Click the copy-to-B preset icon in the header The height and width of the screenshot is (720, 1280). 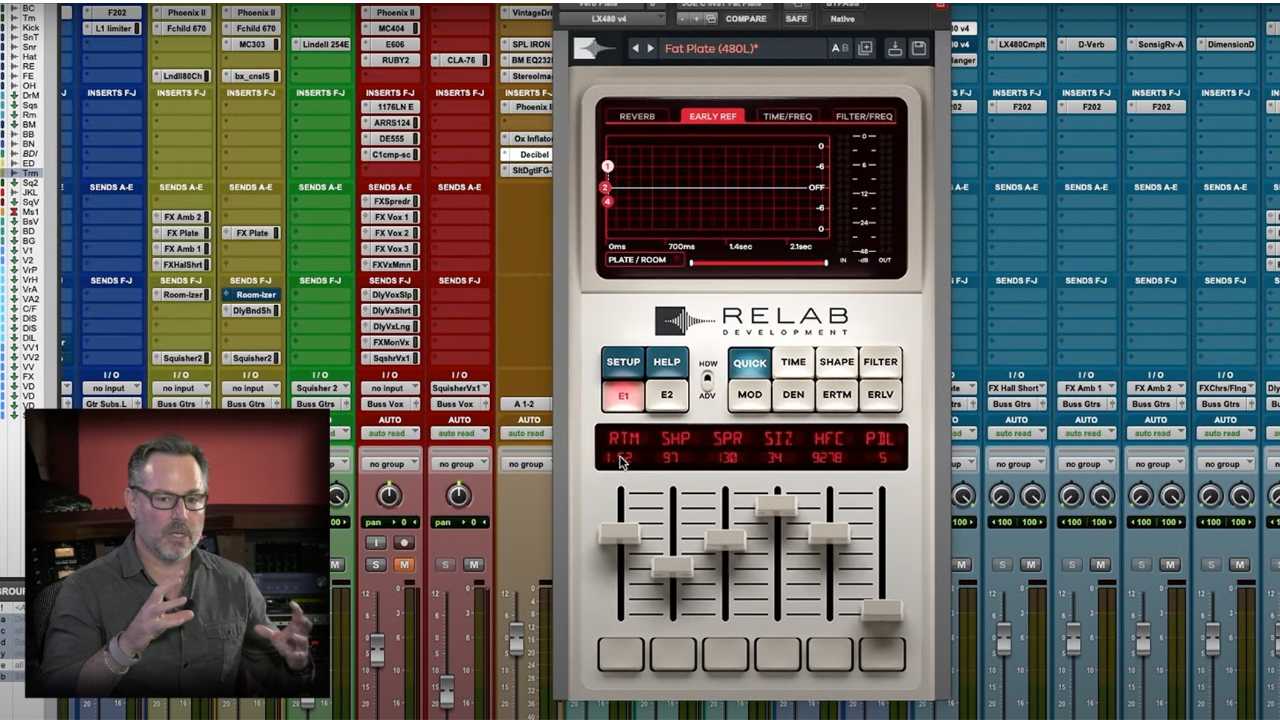[x=865, y=48]
